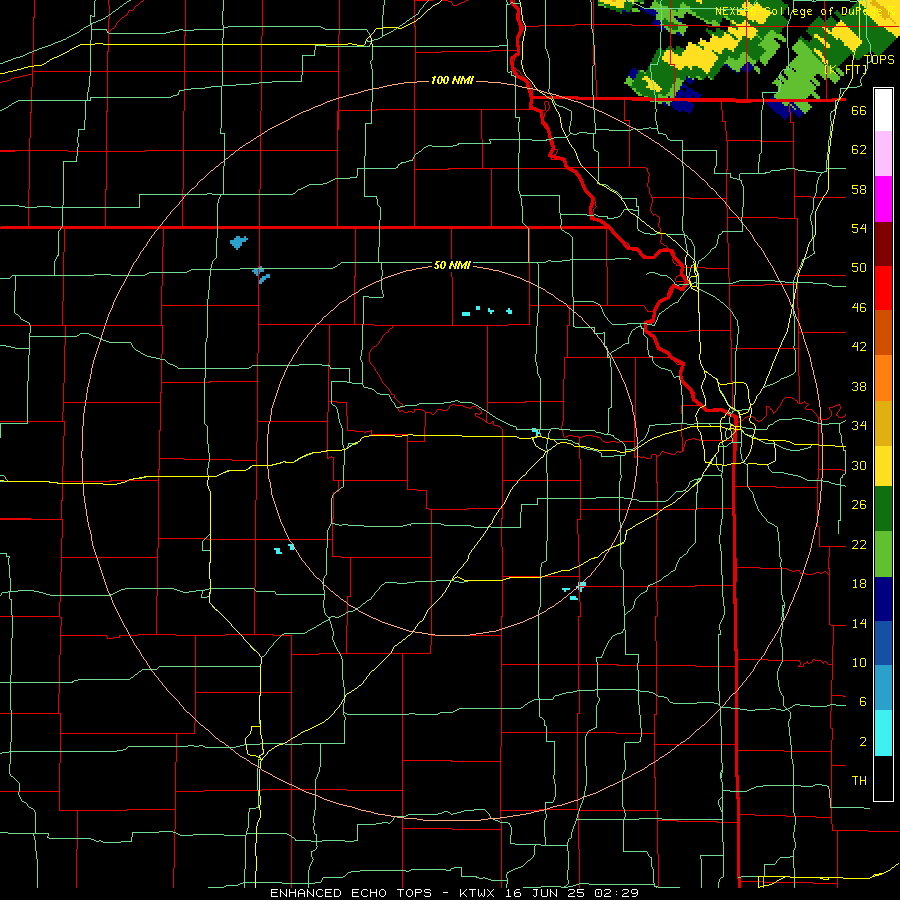
Task: Click the cyan legend swatch near 2
Action: pos(883,733)
